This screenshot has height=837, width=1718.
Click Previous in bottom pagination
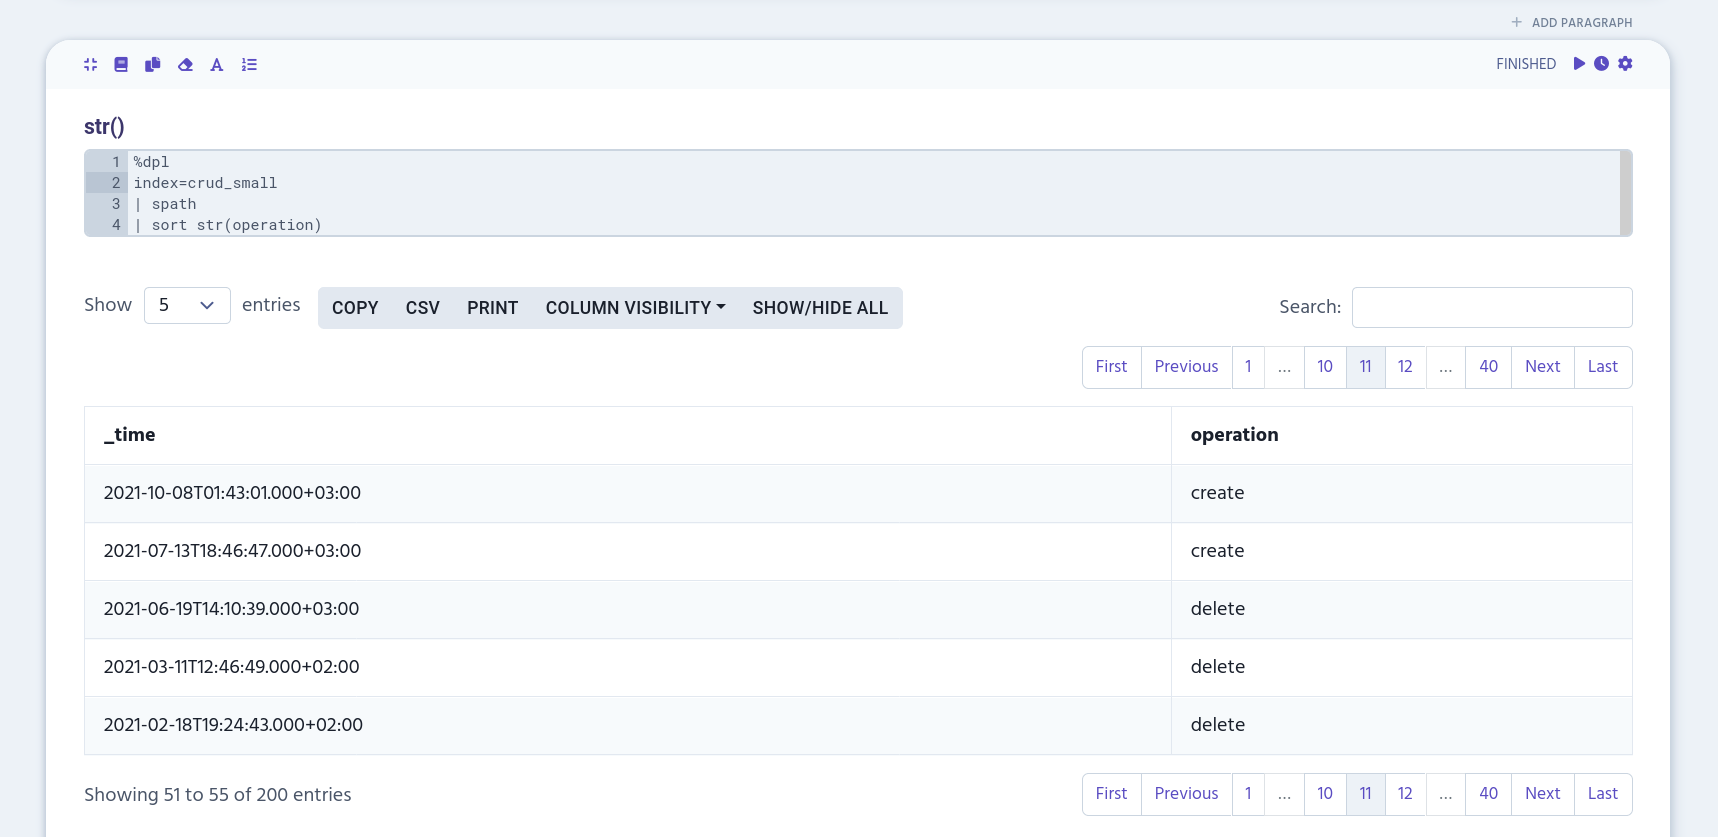1186,794
